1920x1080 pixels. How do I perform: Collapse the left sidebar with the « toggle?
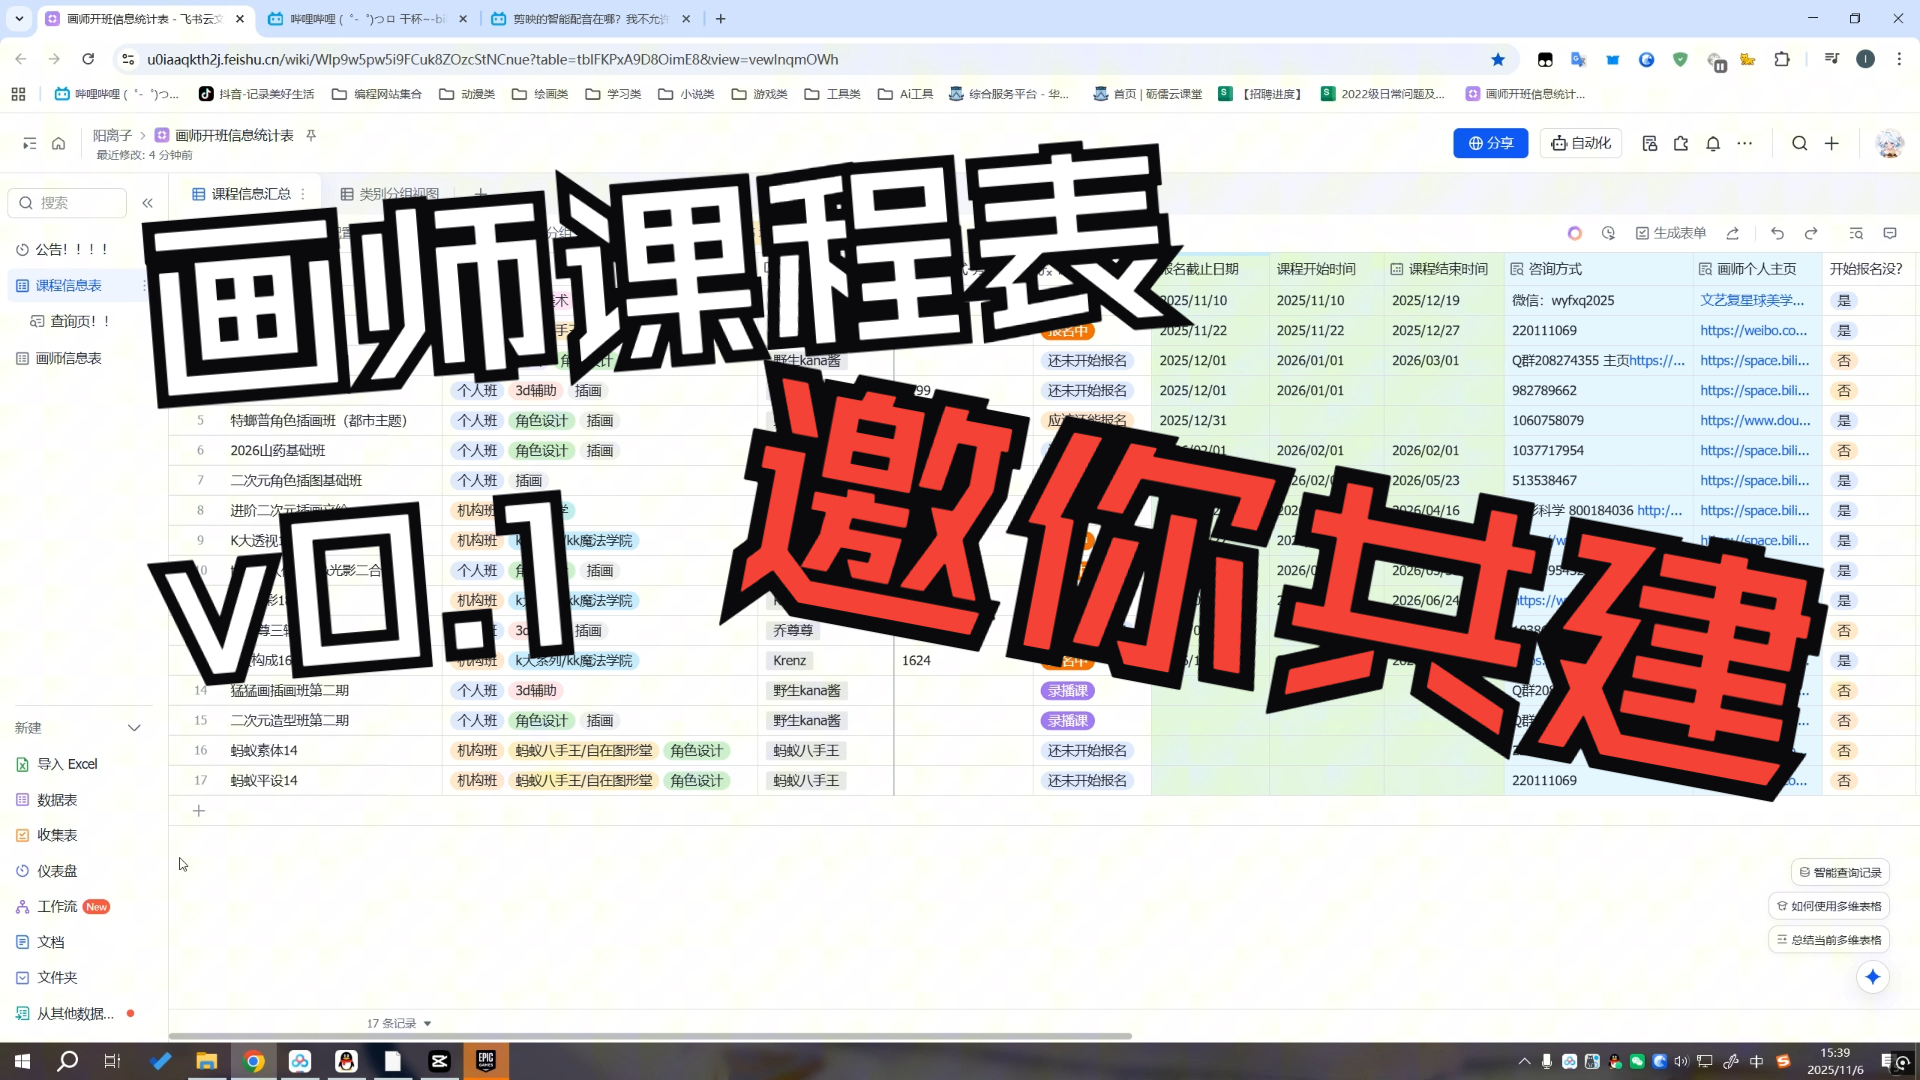(x=148, y=202)
